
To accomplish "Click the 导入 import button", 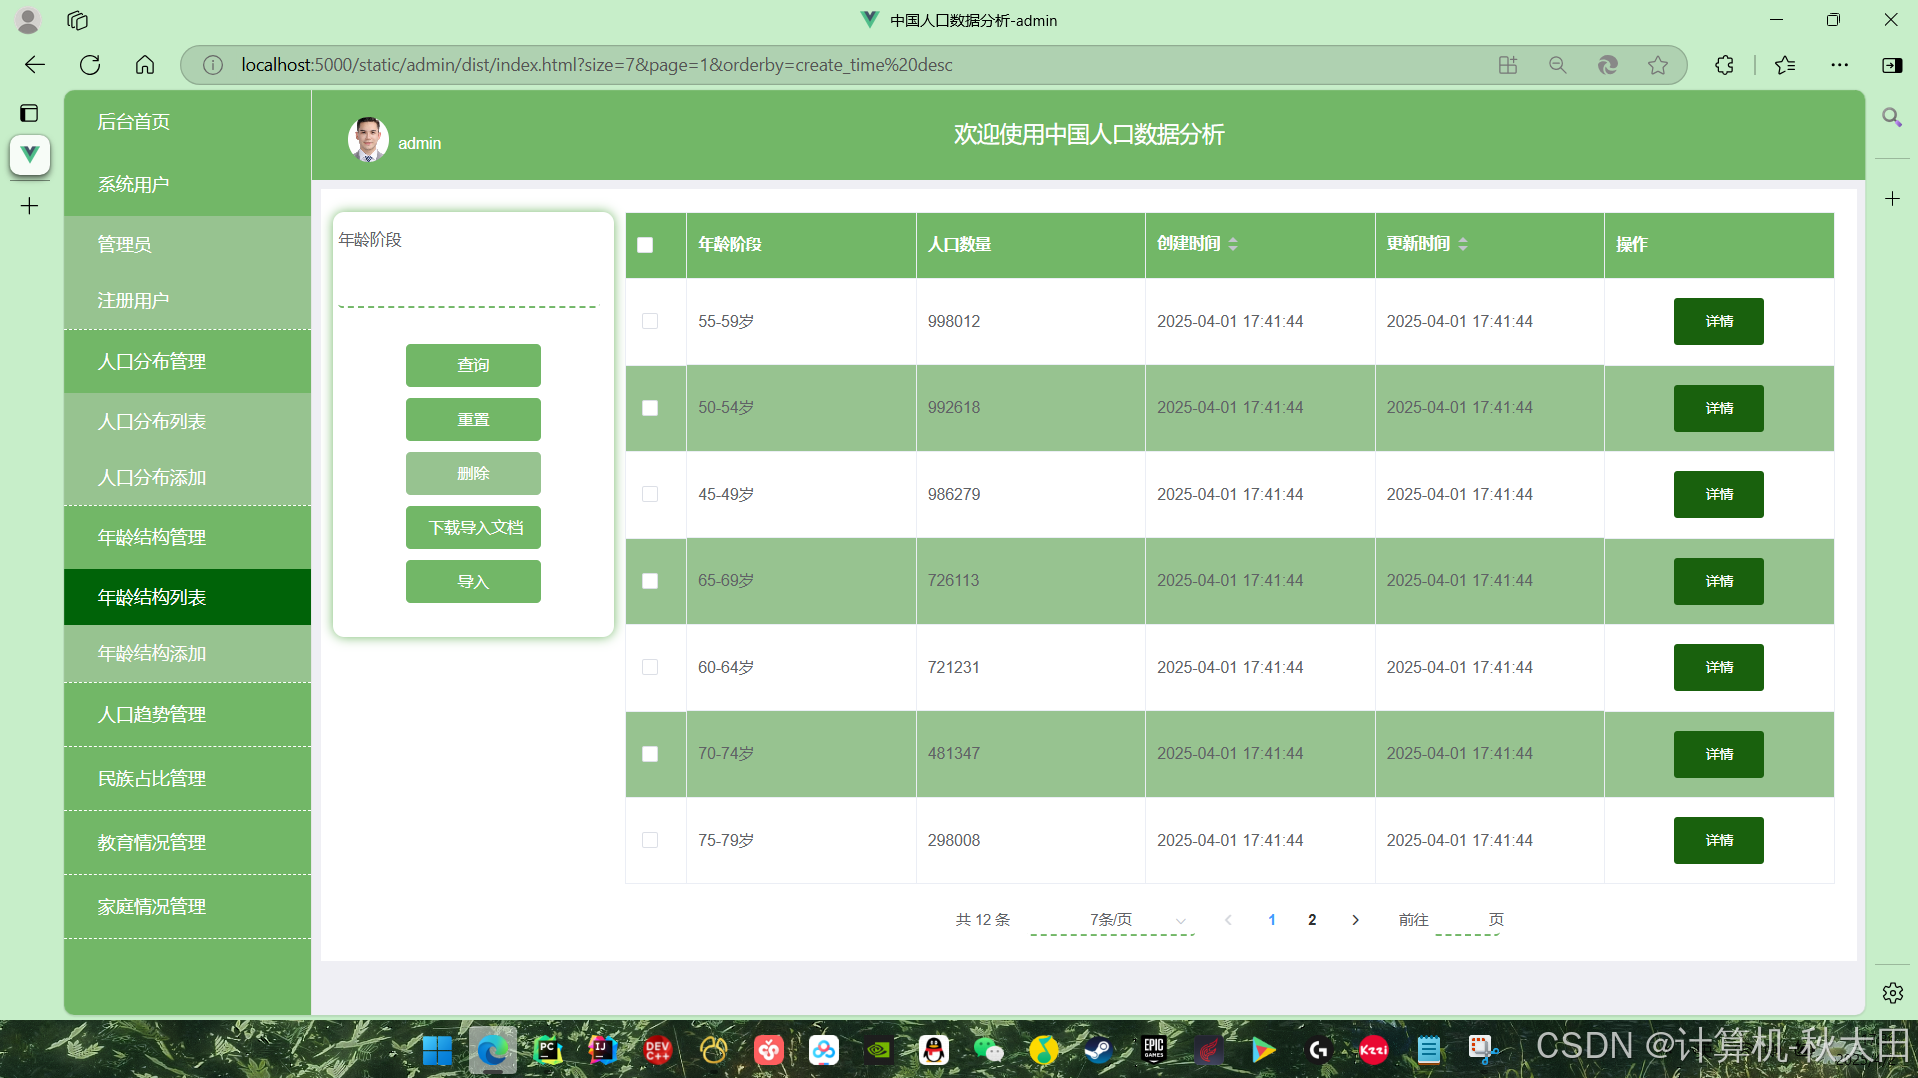I will click(x=473, y=581).
